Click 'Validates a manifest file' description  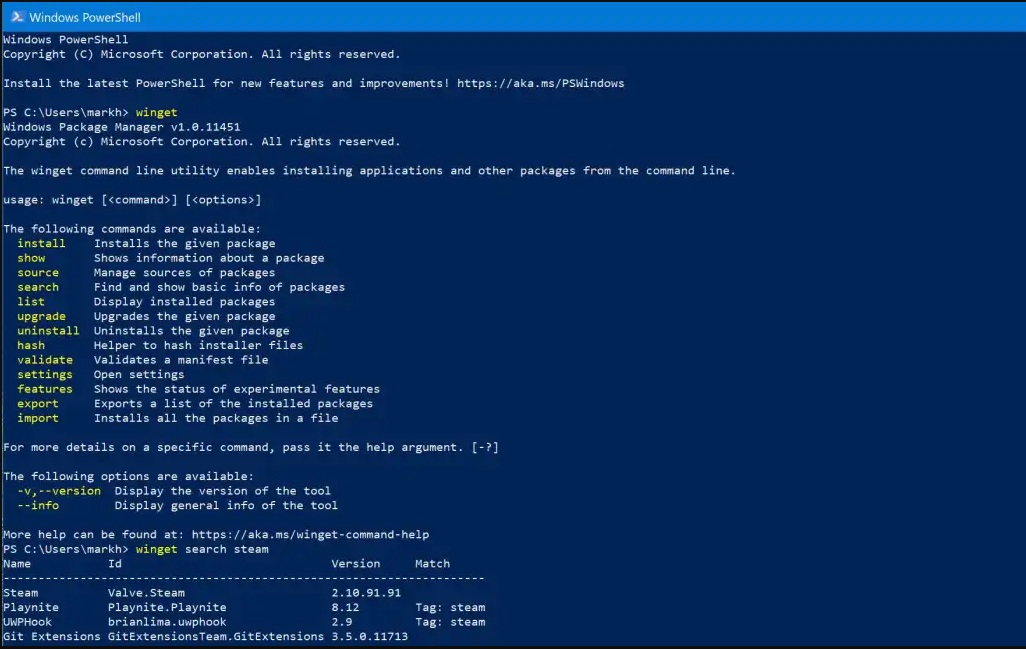click(181, 360)
